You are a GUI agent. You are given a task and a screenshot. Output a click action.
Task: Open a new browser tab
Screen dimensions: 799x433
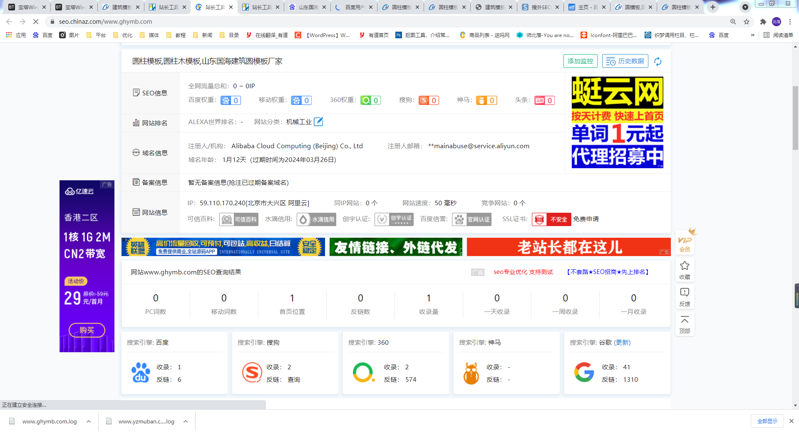713,7
